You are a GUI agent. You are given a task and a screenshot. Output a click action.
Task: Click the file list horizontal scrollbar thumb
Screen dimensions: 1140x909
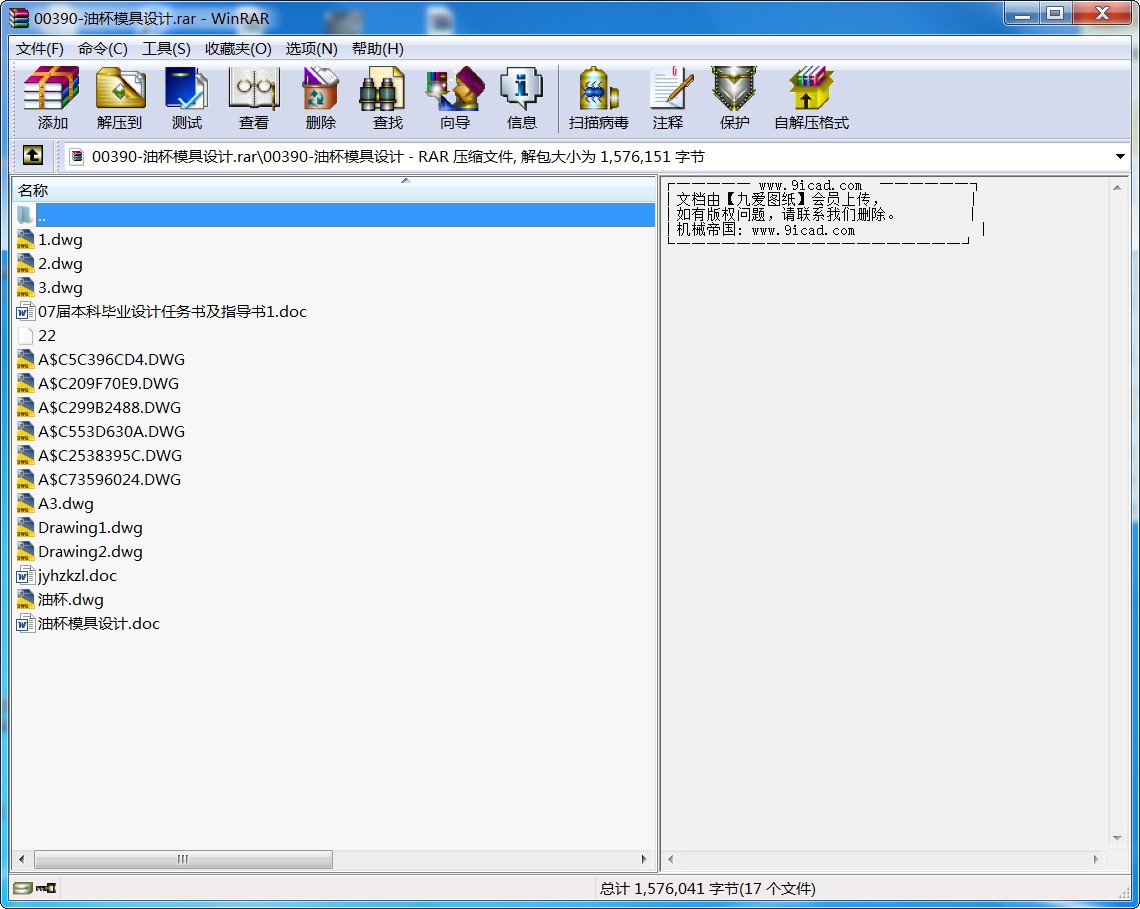click(183, 859)
